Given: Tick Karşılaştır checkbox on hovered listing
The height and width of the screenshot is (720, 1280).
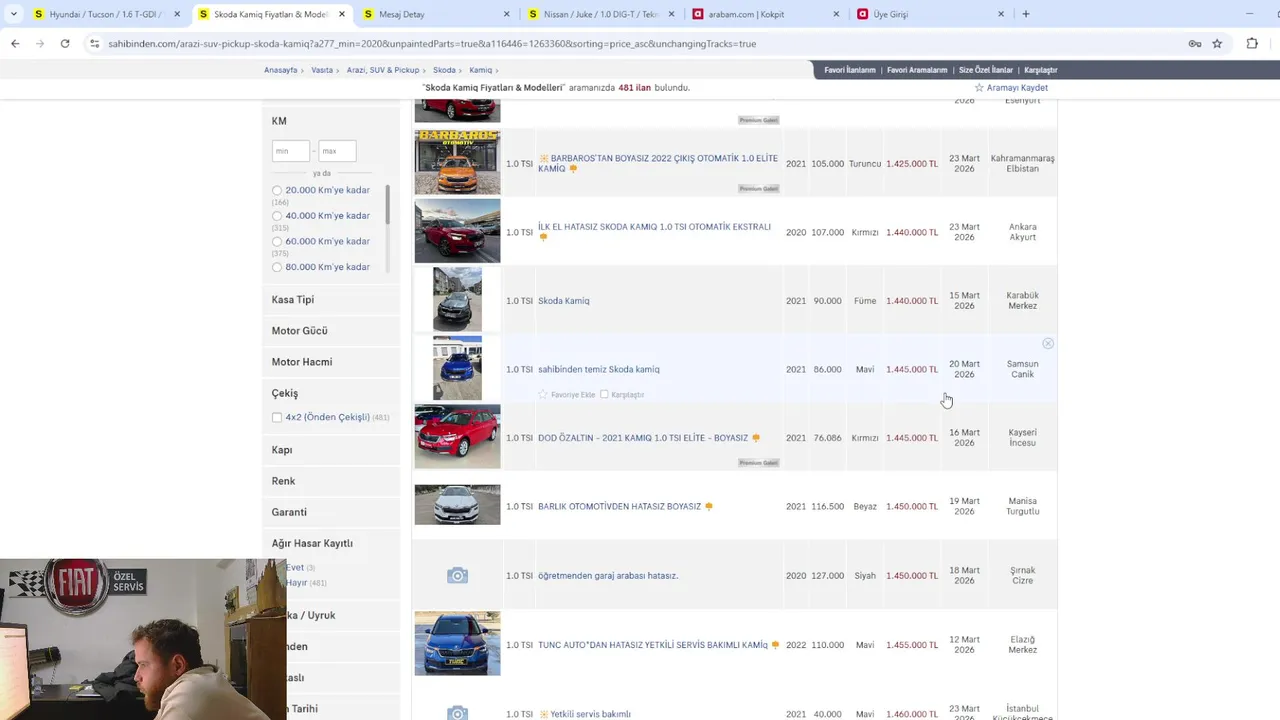Looking at the screenshot, I should [604, 395].
